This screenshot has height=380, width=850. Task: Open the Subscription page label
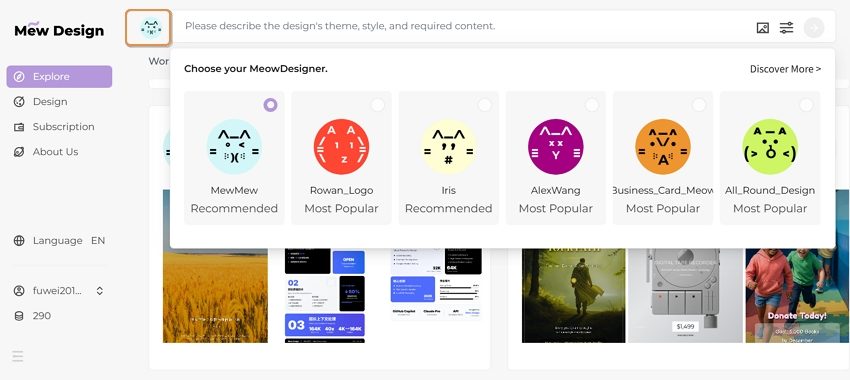[x=63, y=127]
